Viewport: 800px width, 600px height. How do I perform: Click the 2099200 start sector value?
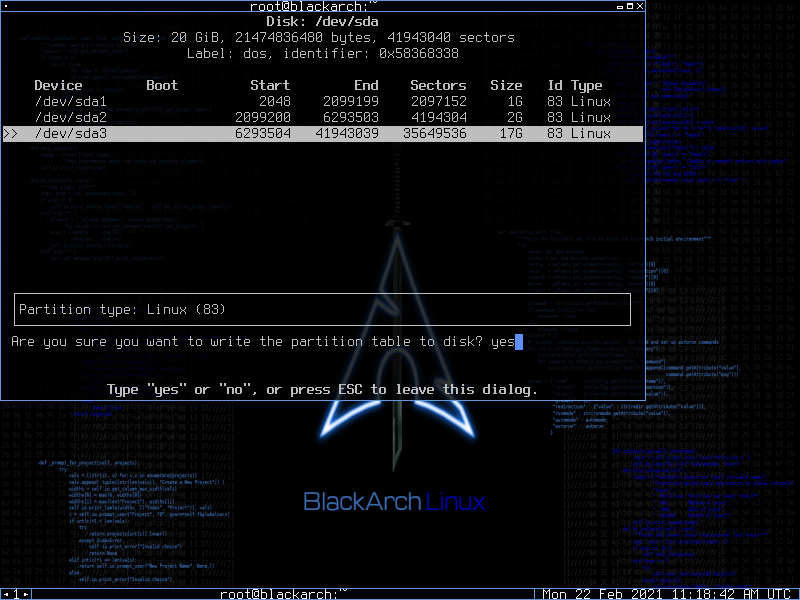click(x=263, y=117)
